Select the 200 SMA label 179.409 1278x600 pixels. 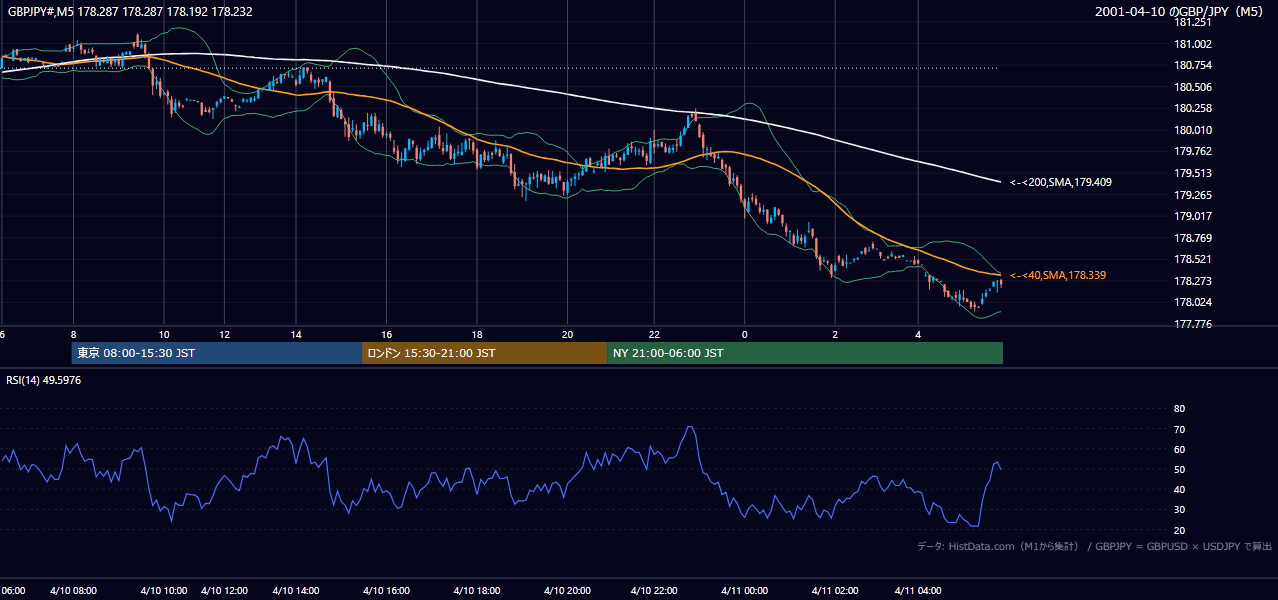[1060, 182]
